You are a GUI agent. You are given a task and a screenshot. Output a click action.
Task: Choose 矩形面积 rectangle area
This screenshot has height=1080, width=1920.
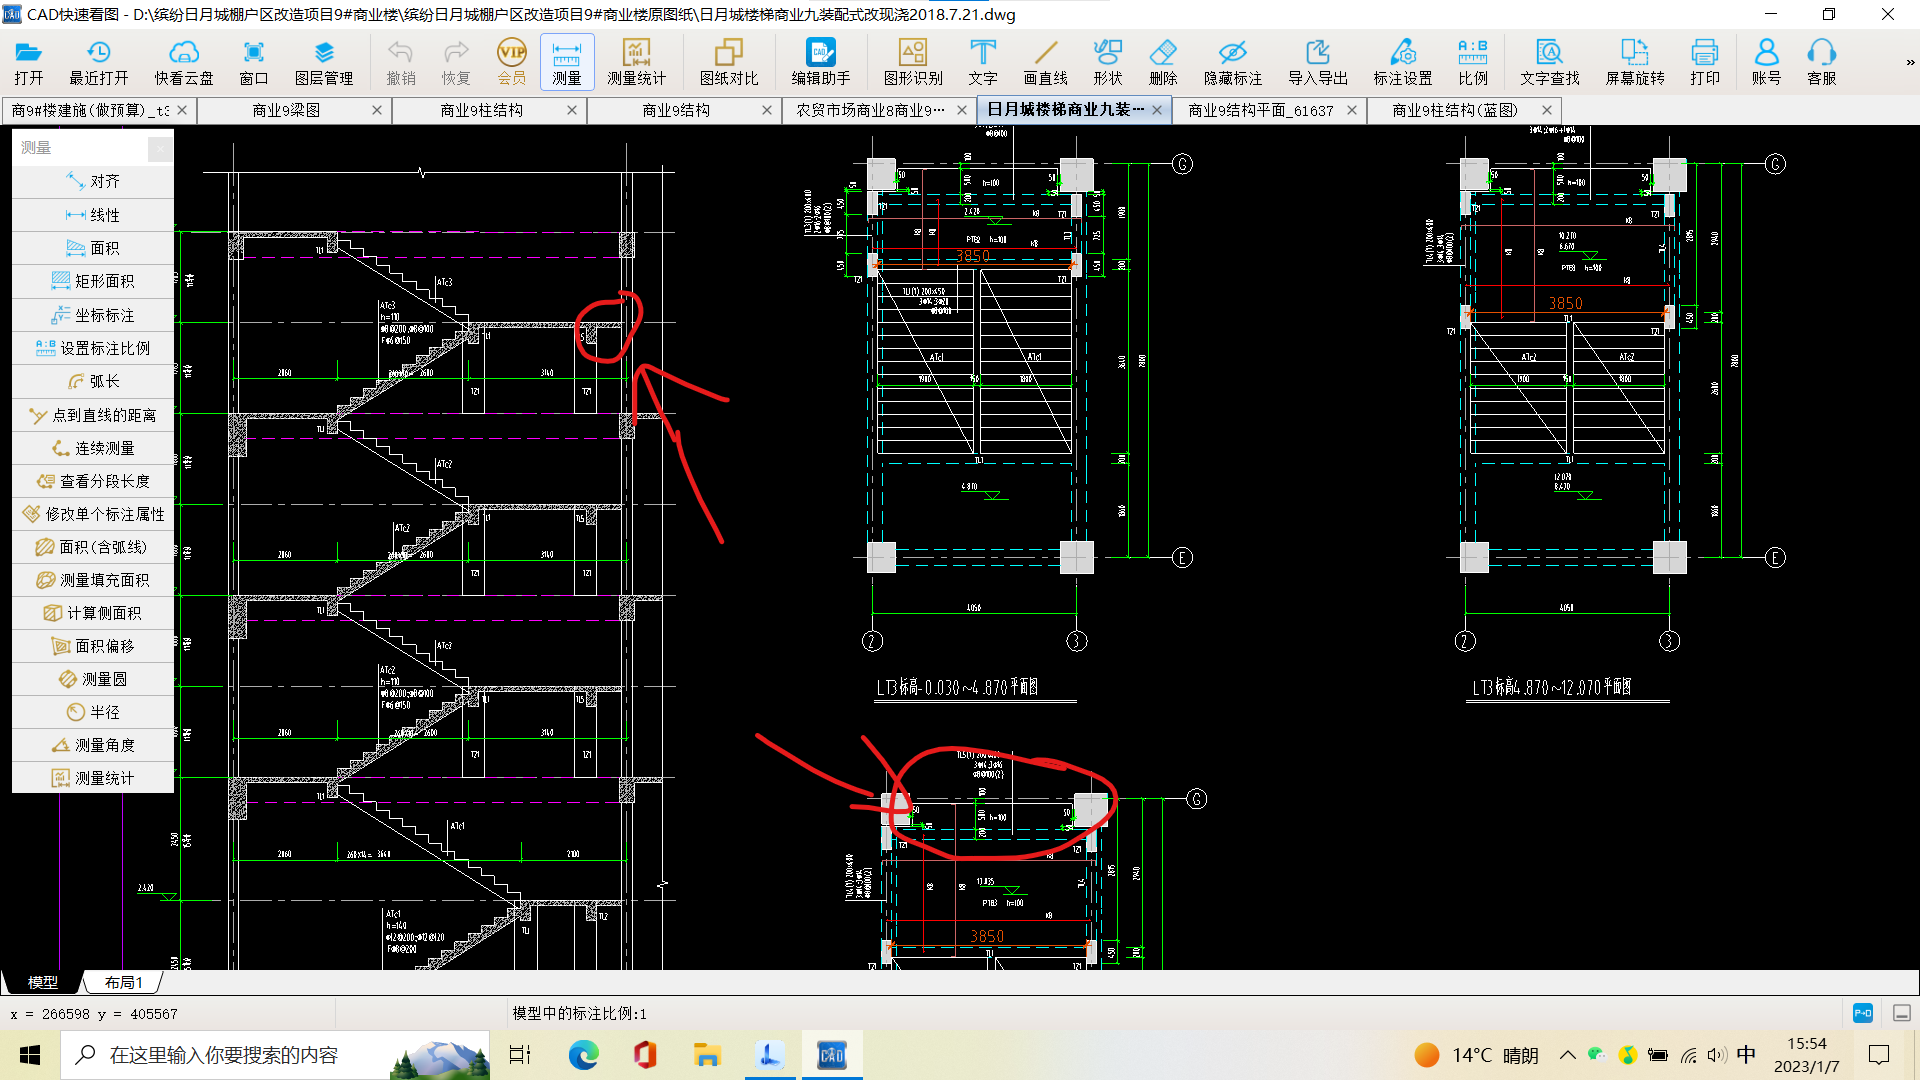point(93,281)
